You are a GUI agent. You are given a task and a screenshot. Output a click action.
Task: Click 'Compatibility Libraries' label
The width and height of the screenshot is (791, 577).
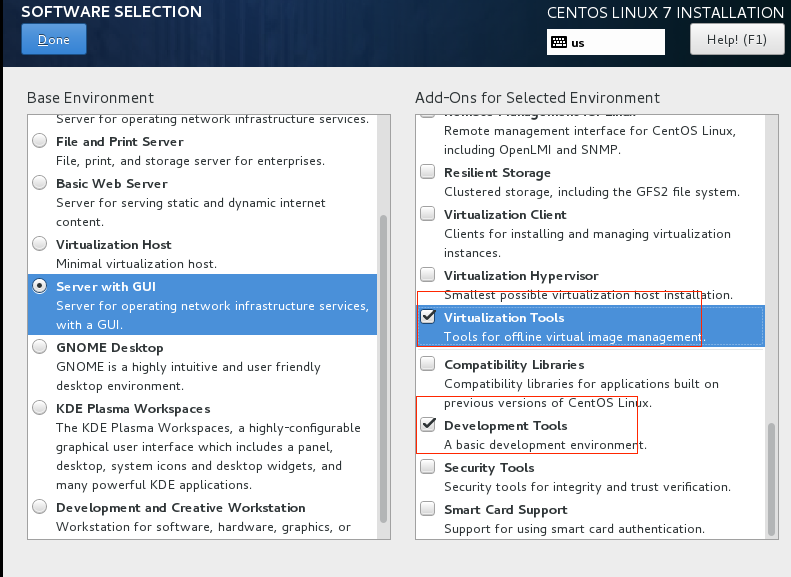[x=514, y=365]
